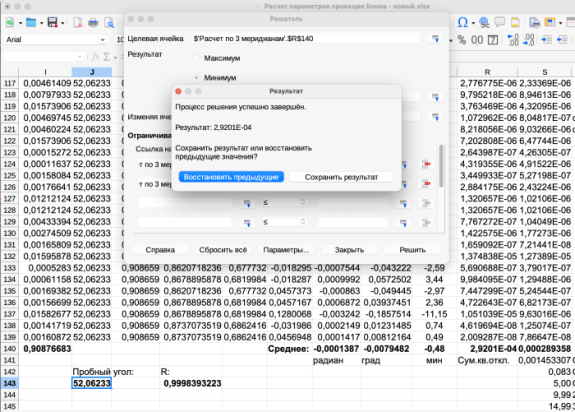This screenshot has width=575, height=412.
Task: Click value shrink icon in fourth constraint row
Action: click(403, 222)
